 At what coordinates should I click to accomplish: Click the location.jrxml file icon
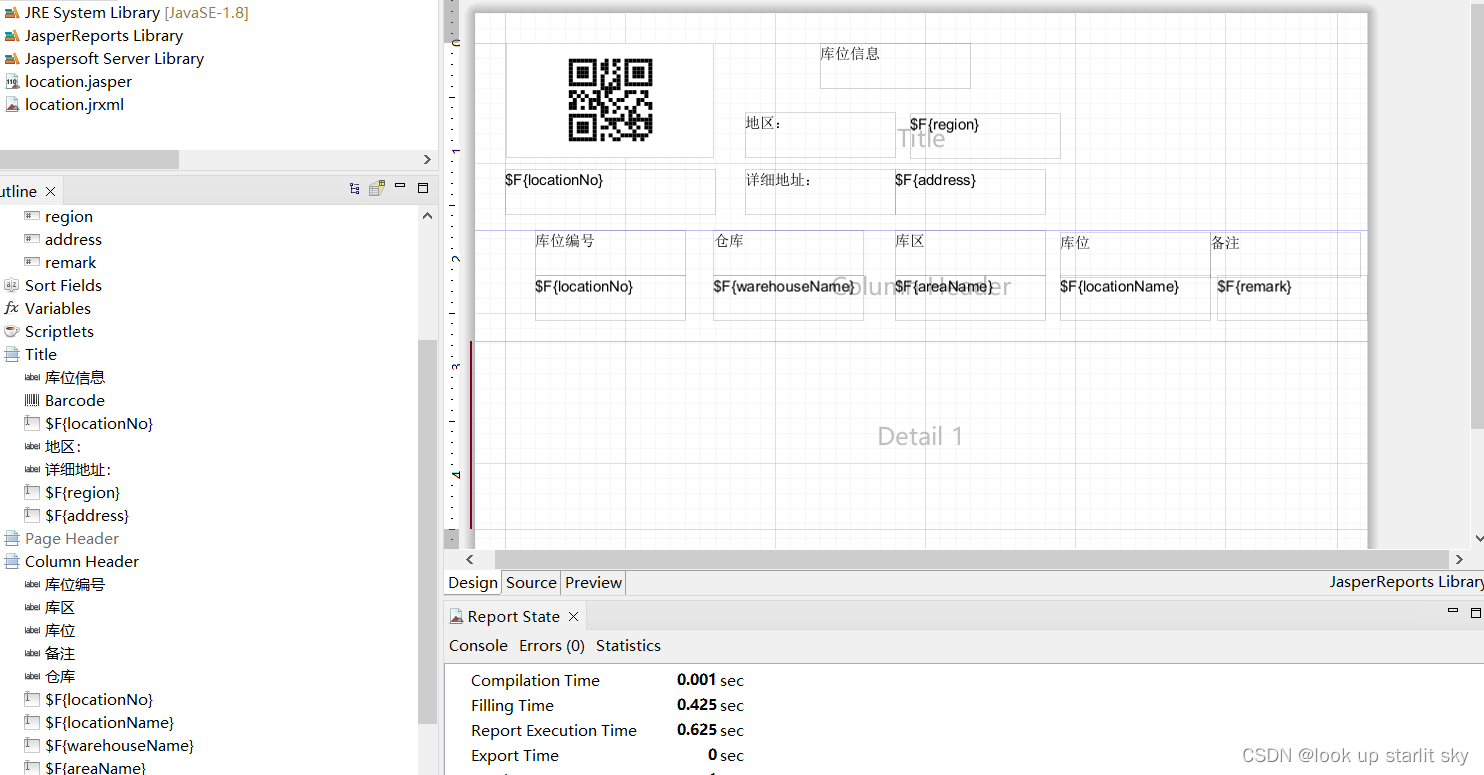(x=14, y=104)
